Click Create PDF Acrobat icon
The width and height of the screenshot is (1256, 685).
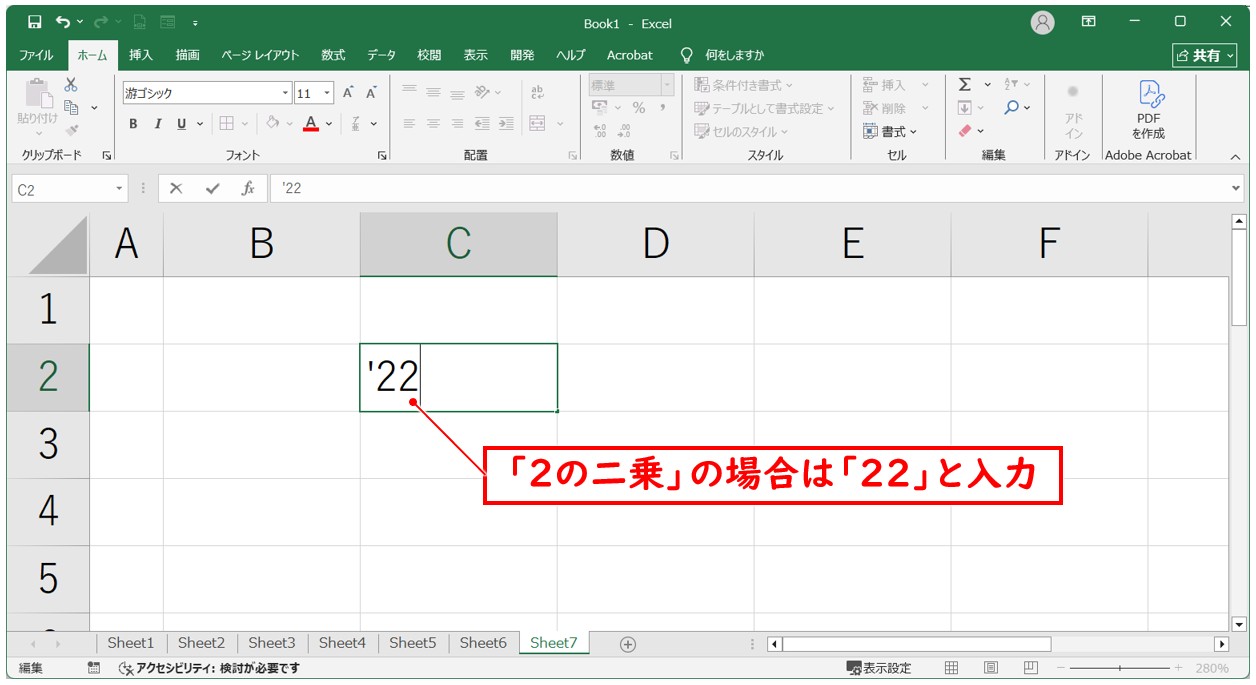click(1148, 110)
